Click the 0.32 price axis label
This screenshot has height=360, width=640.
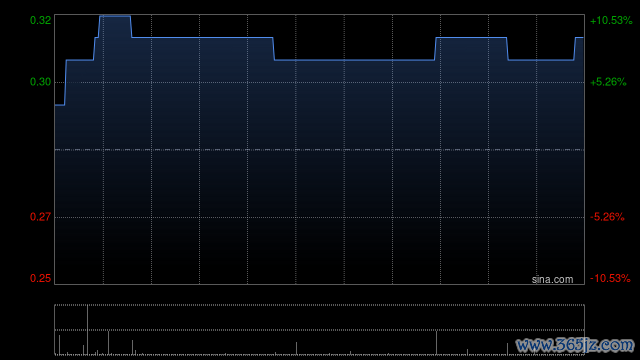40,20
